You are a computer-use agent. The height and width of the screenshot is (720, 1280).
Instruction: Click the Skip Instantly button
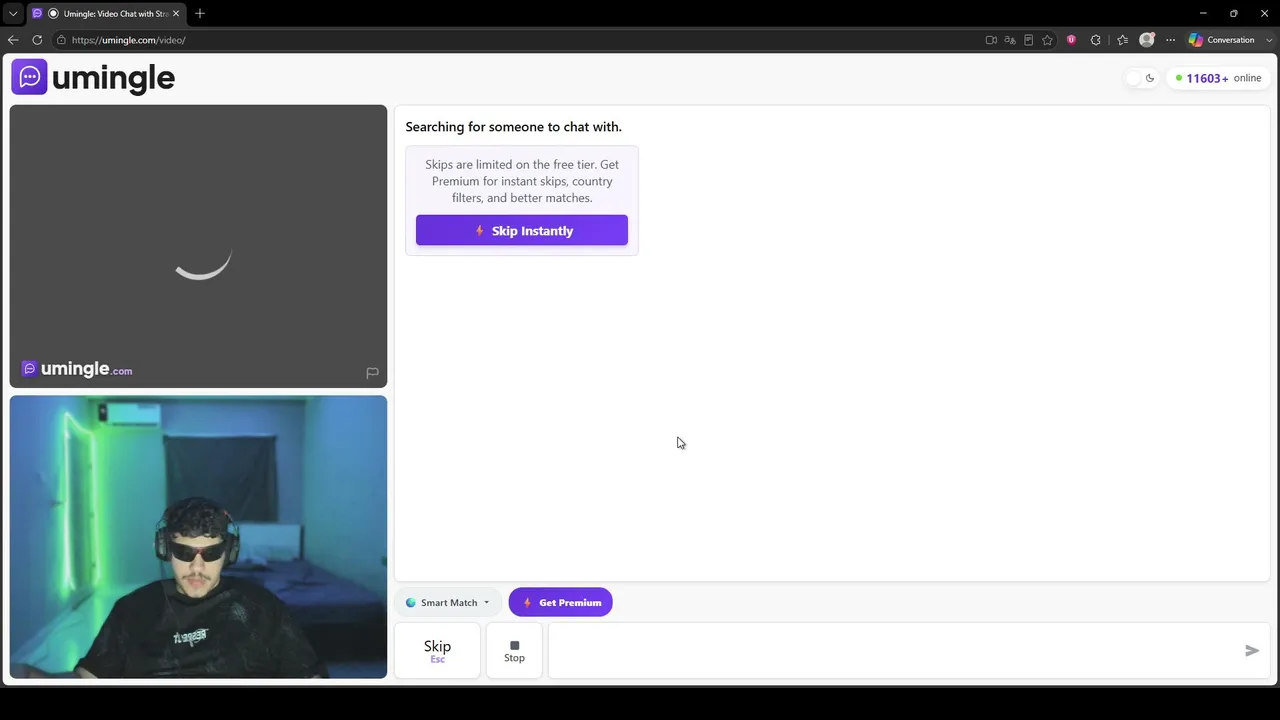click(x=522, y=230)
